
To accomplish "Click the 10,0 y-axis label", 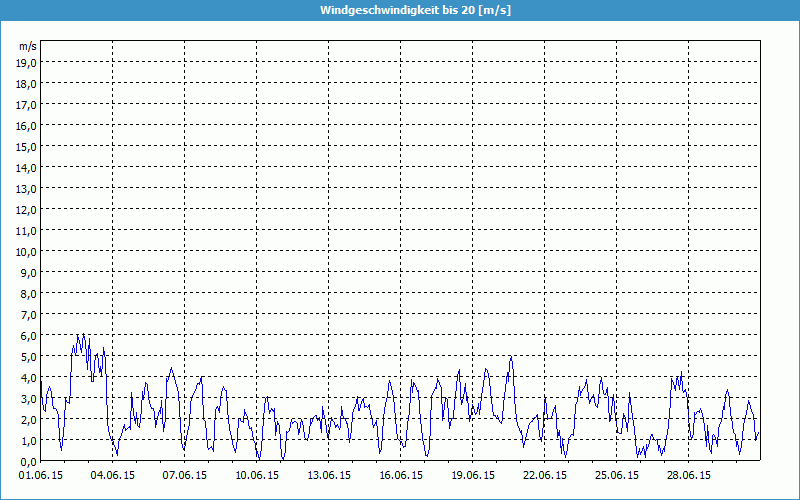I will pyautogui.click(x=27, y=252).
